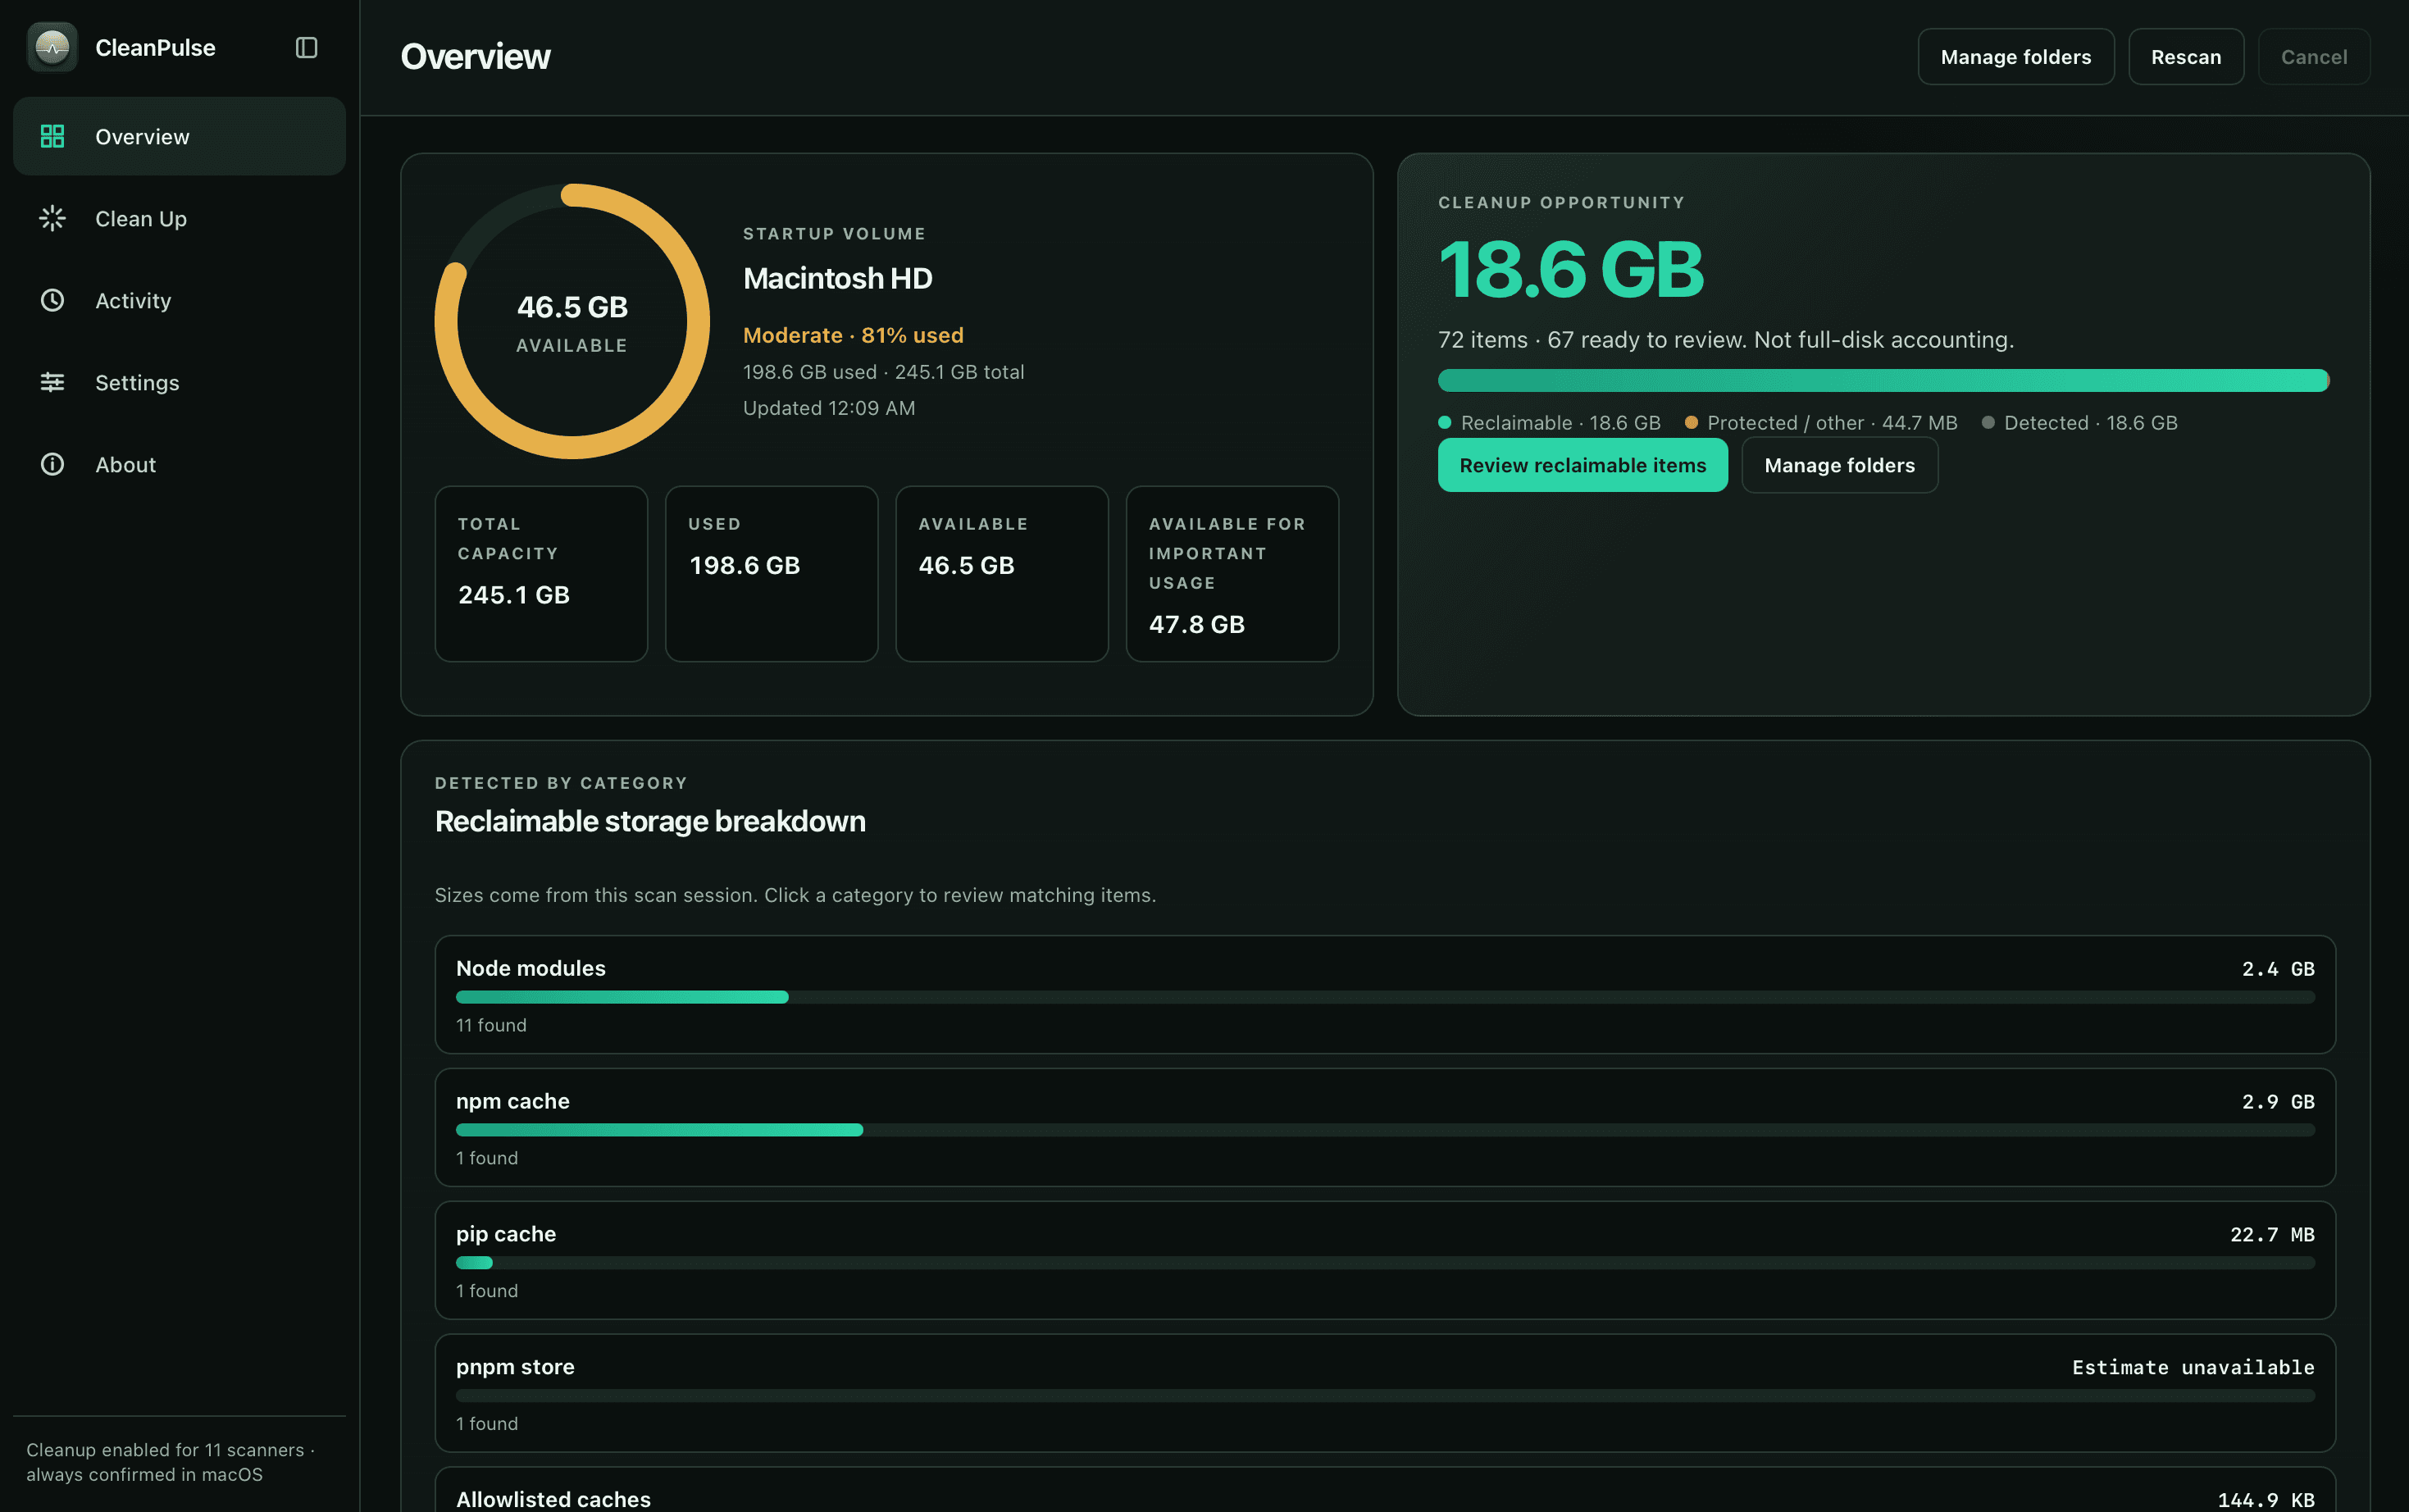Viewport: 2409px width, 1512px height.
Task: Click the About info icon
Action: (52, 464)
